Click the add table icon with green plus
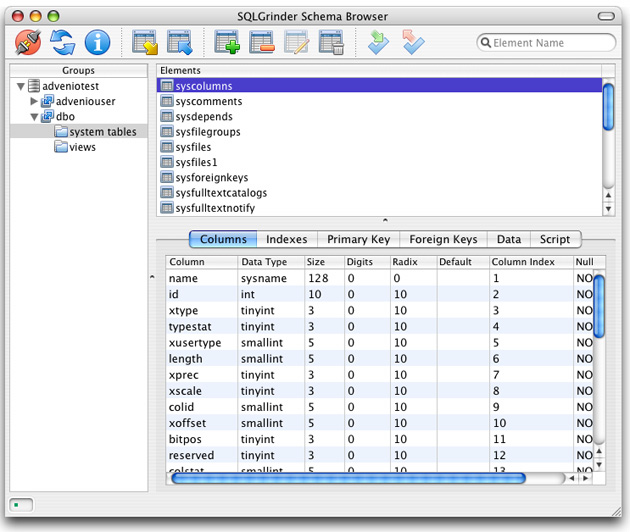 227,42
